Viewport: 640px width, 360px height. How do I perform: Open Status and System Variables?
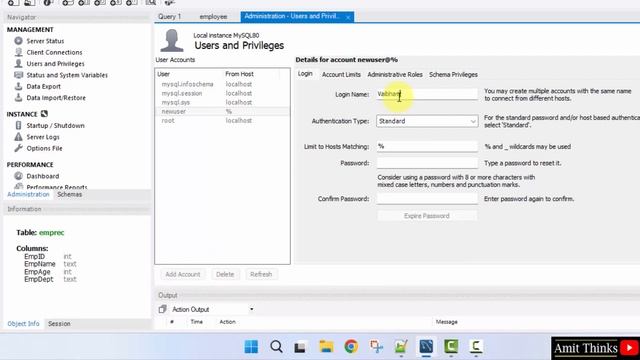click(67, 75)
